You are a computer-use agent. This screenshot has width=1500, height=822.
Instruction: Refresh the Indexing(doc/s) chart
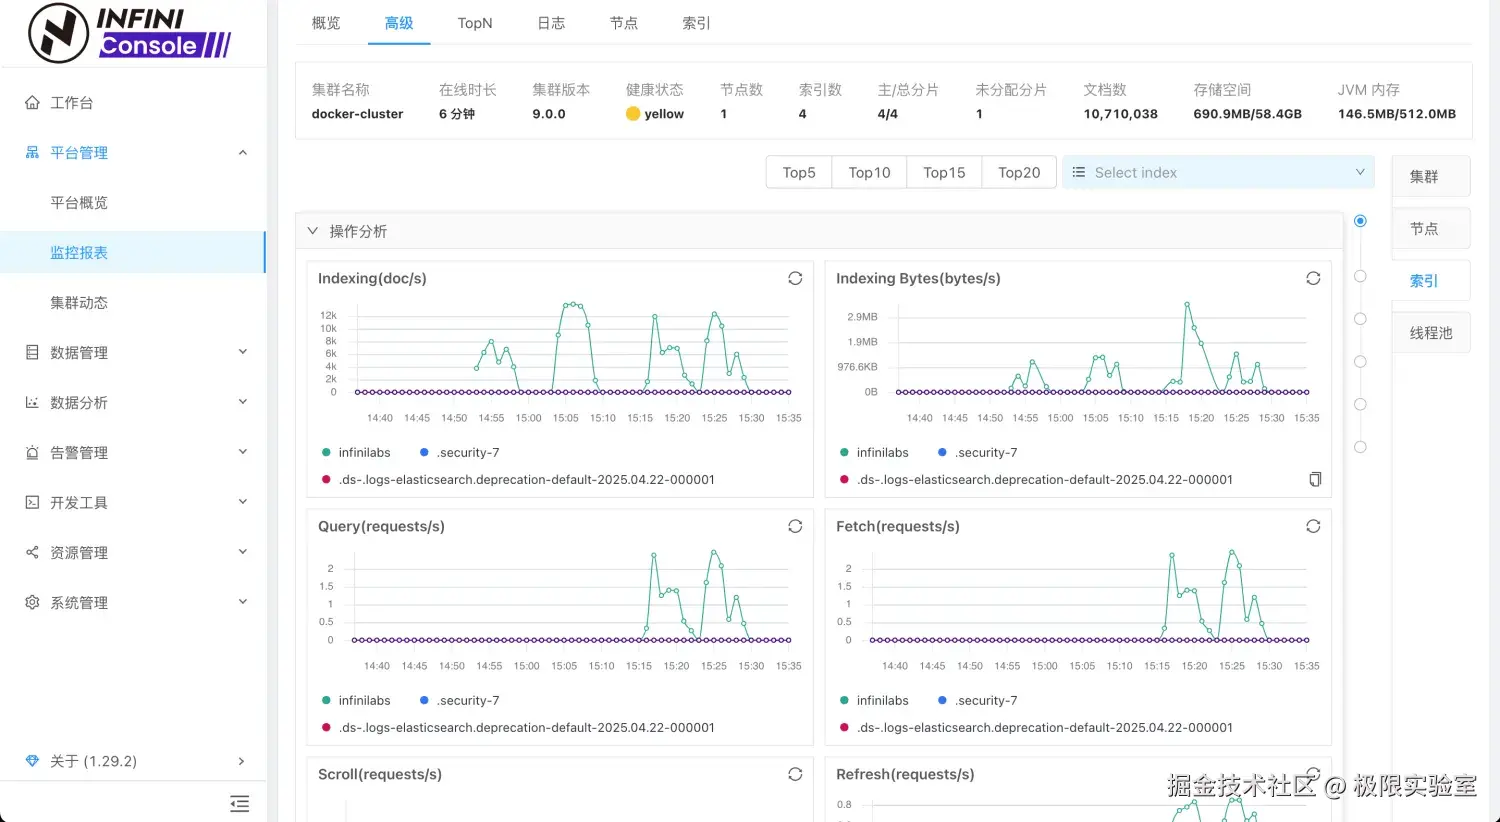tap(795, 279)
